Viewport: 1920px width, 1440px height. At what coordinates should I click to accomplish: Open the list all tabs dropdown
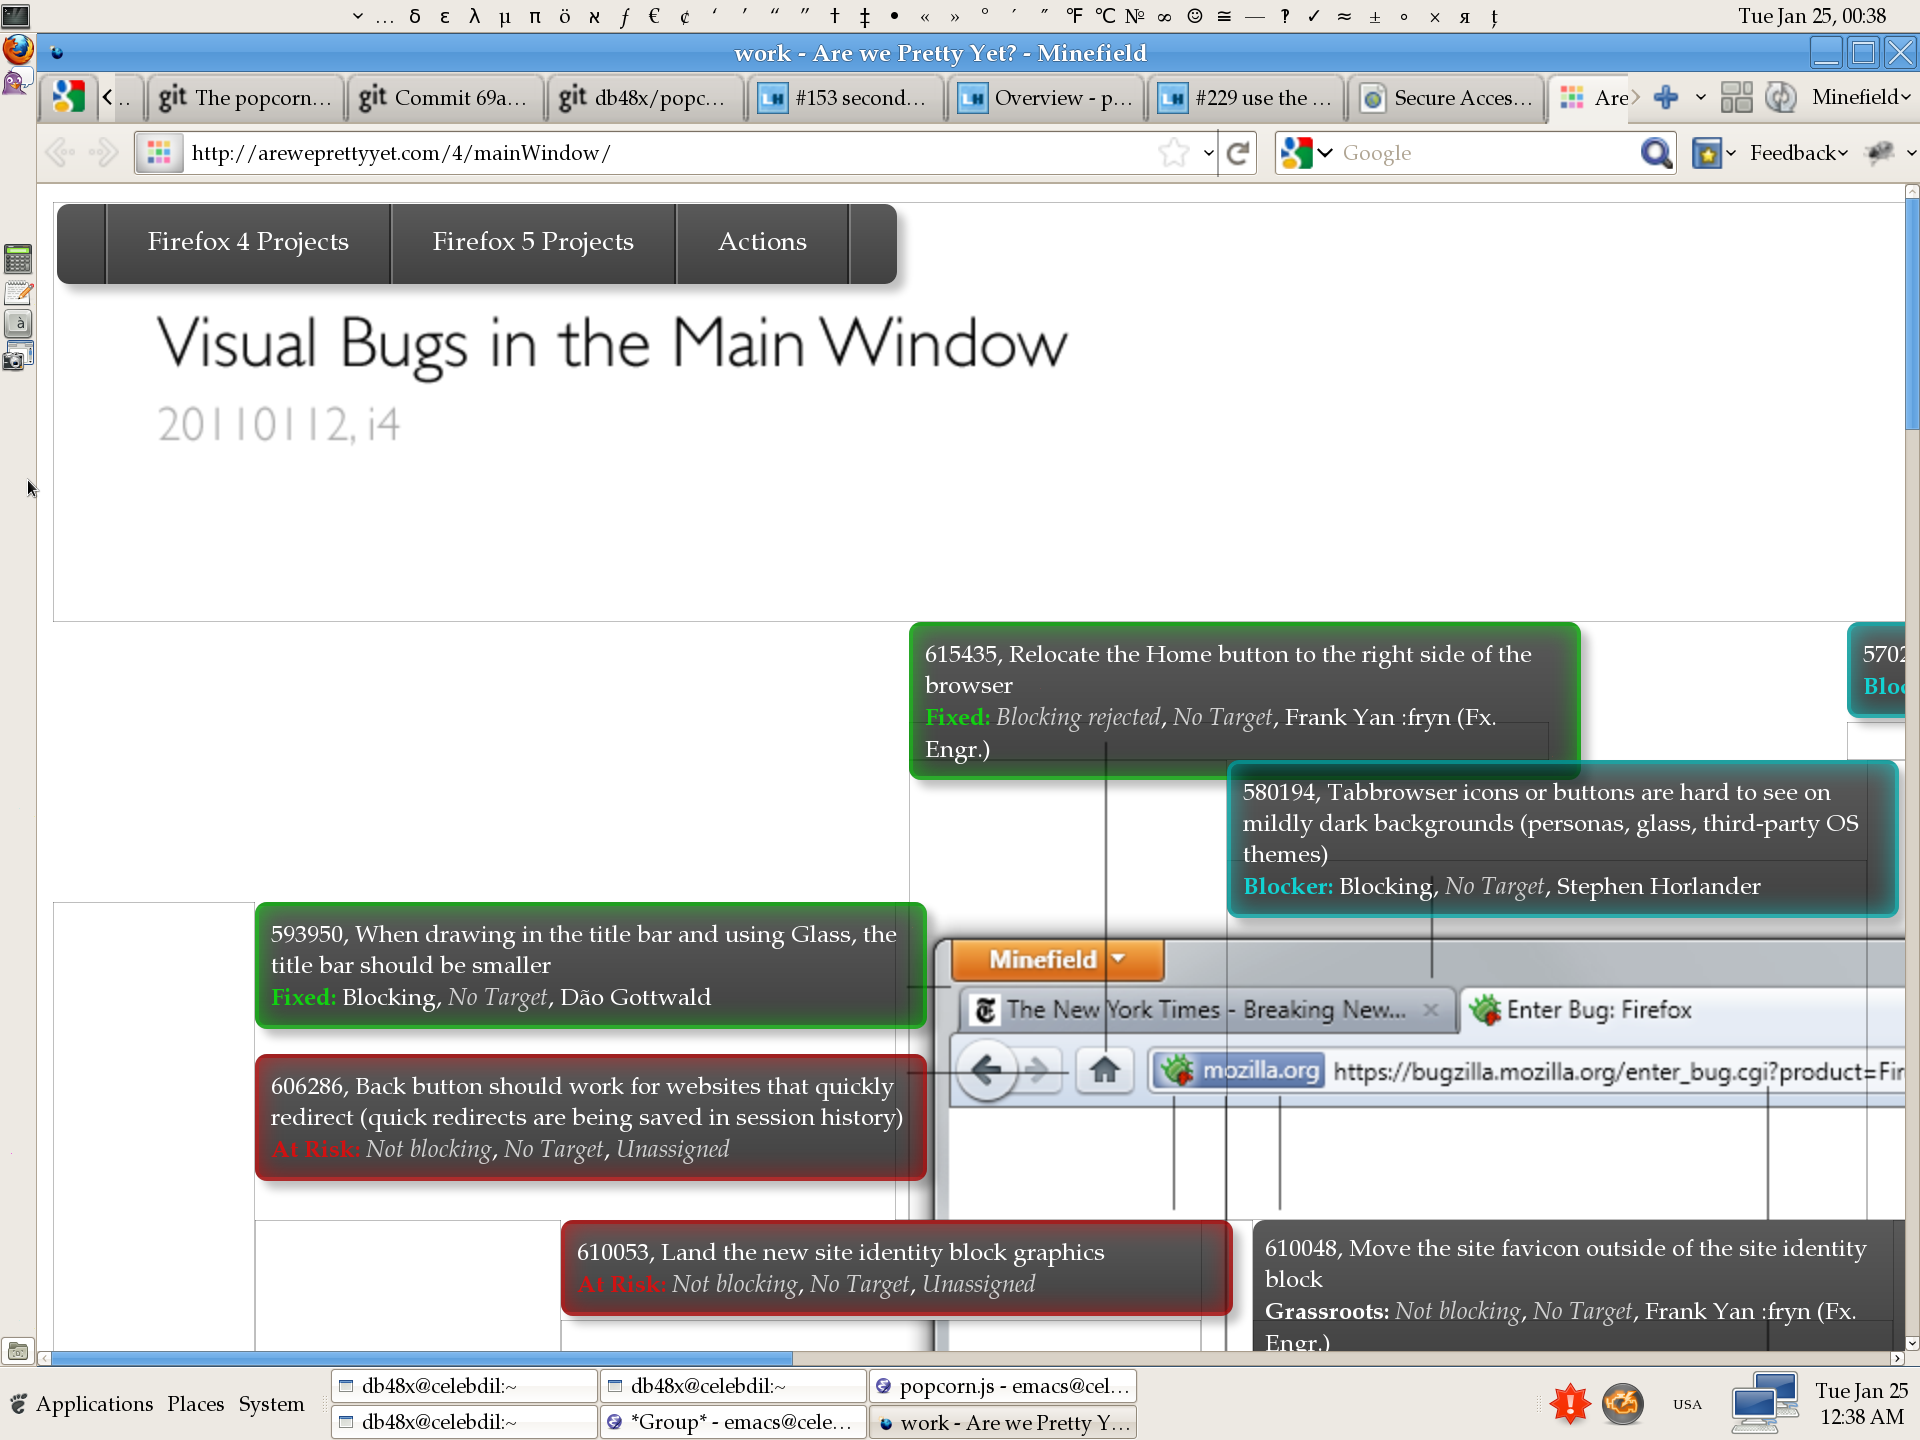(x=1701, y=97)
